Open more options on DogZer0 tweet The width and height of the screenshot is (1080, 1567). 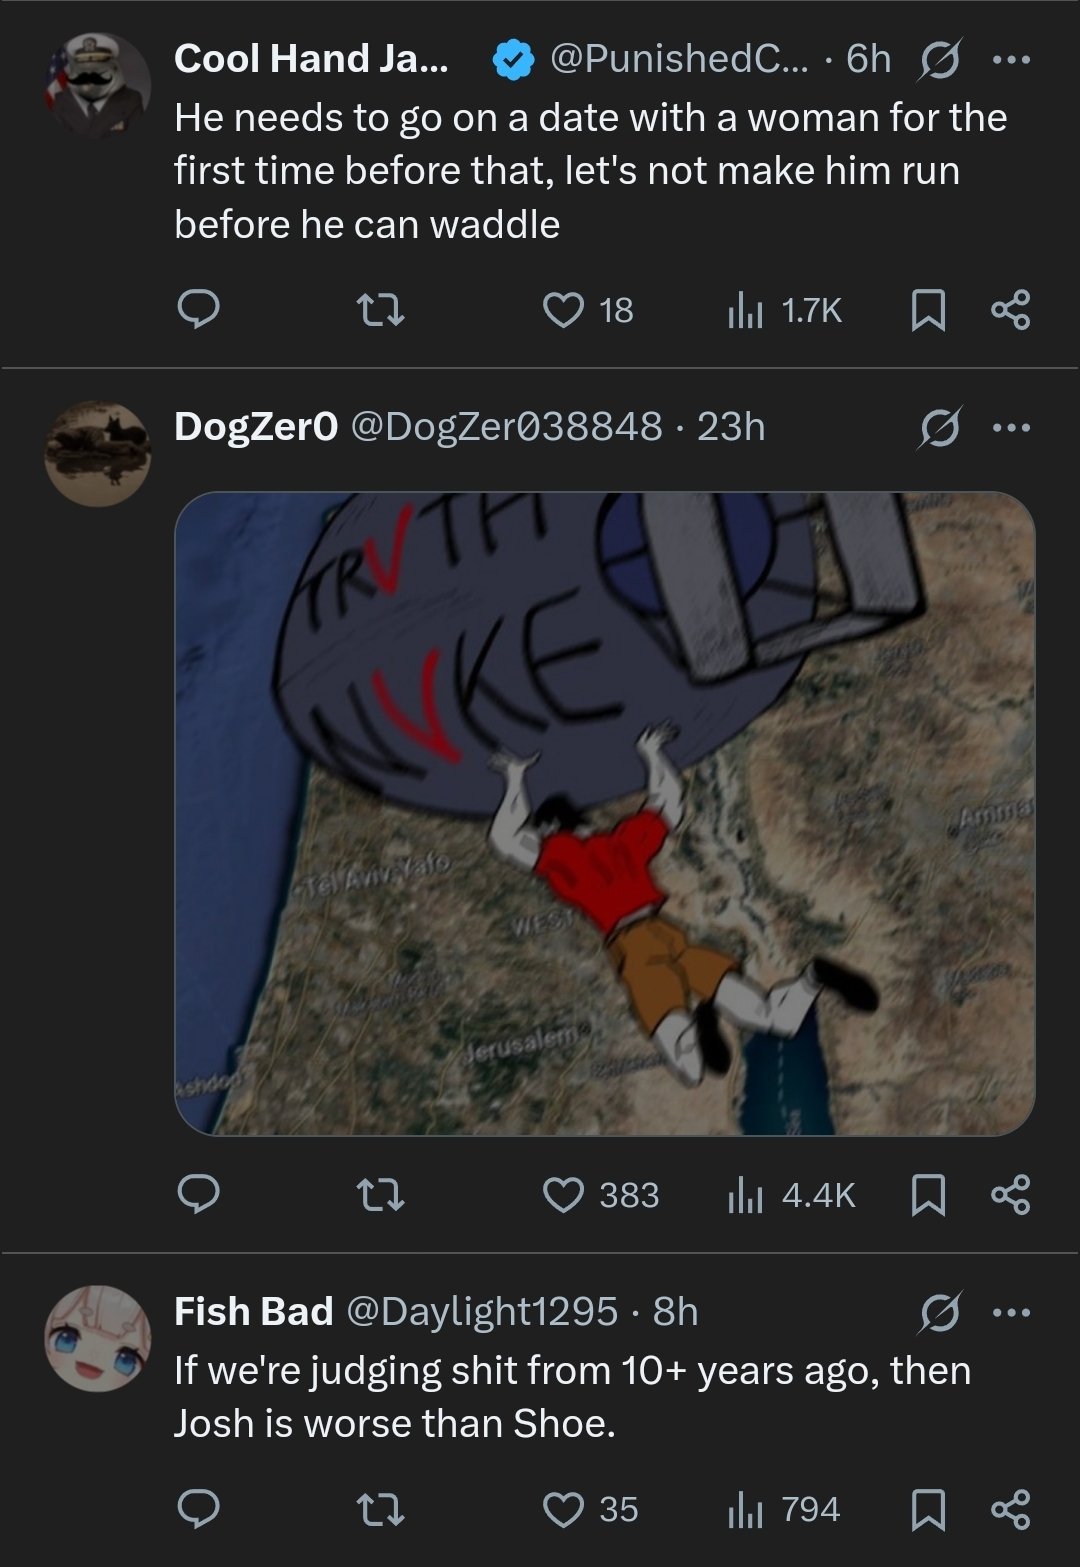1010,427
